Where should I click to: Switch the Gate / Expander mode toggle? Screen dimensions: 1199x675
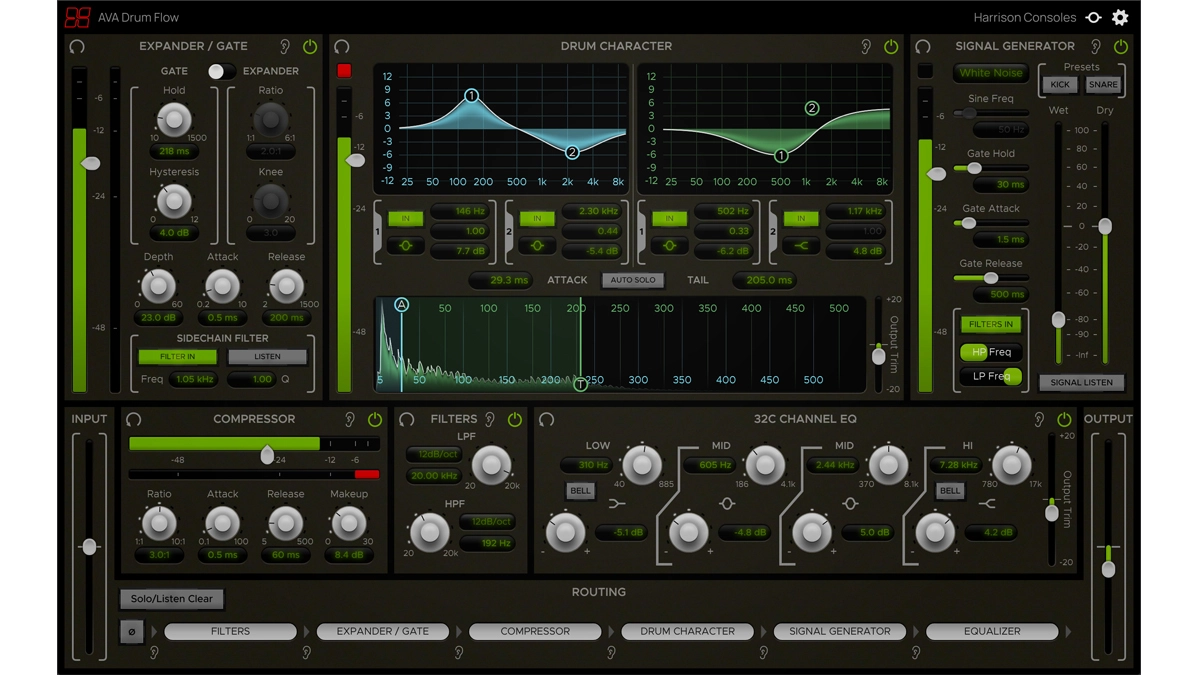(221, 71)
